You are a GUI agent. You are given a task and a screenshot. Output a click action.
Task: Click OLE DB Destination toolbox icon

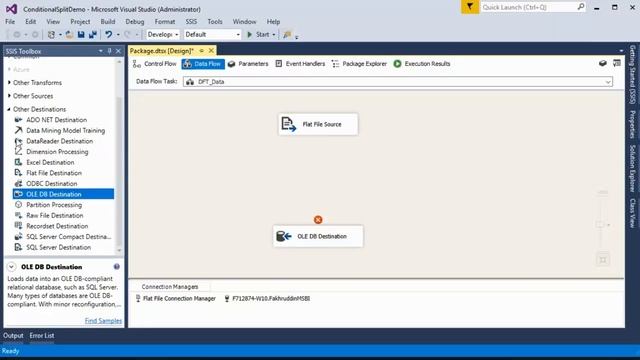pyautogui.click(x=18, y=194)
